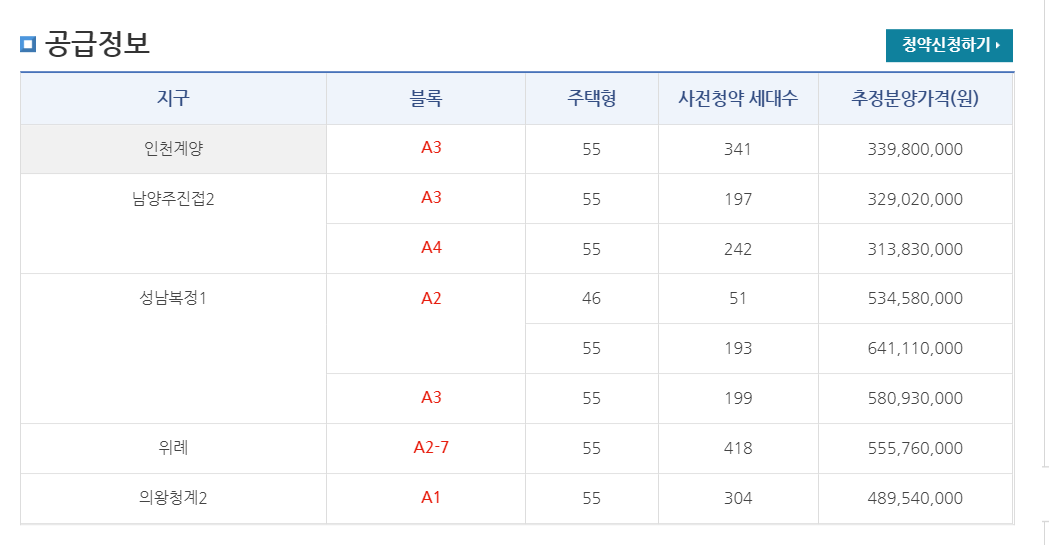Viewport: 1049px width, 545px height.
Task: Click the 주택형 column header
Action: pyautogui.click(x=591, y=98)
